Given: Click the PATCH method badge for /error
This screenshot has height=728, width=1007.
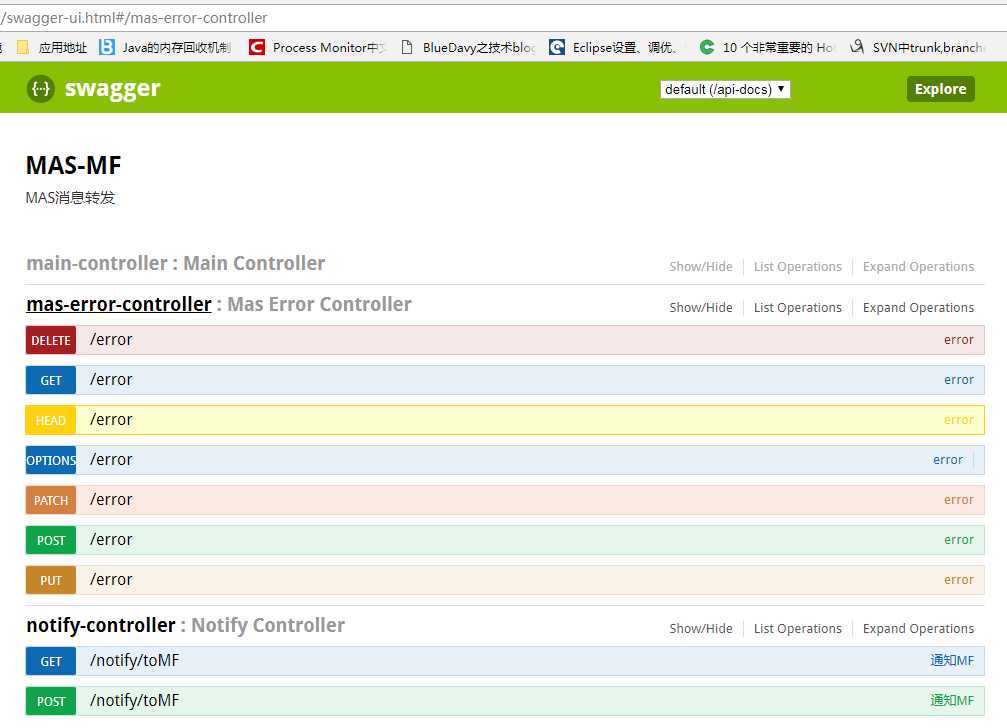Looking at the screenshot, I should 51,500.
